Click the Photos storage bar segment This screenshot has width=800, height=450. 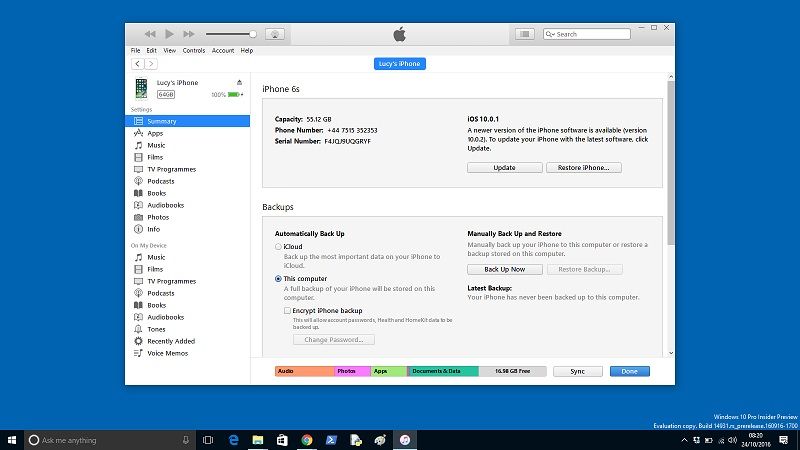pos(353,371)
